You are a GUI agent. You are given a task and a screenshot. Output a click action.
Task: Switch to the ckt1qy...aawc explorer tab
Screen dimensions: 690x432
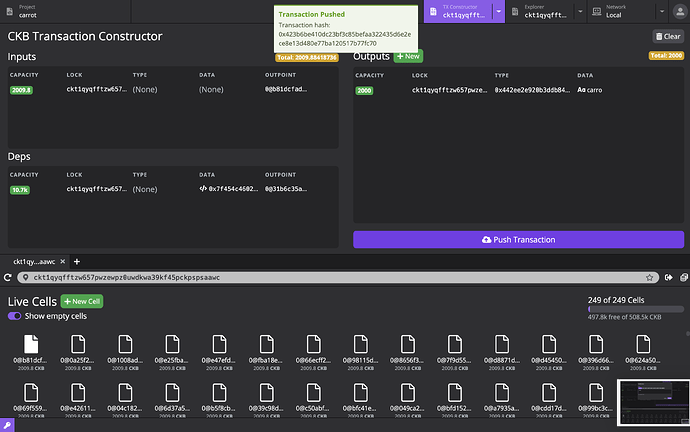click(x=34, y=262)
